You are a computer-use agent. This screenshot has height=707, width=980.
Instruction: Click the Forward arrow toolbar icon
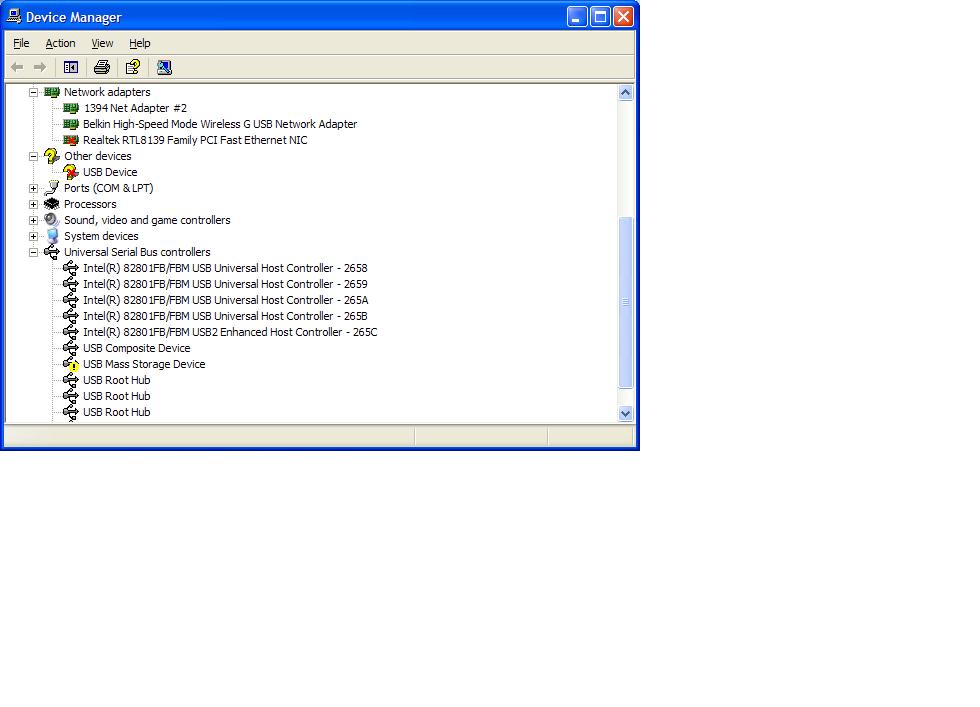[x=40, y=67]
